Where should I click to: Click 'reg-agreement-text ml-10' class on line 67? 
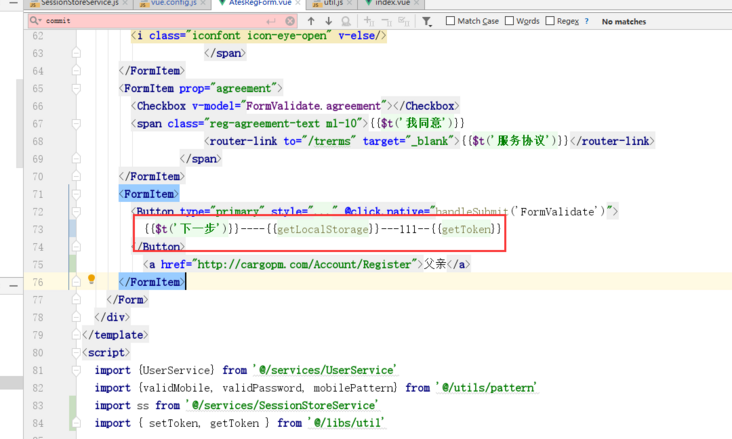click(x=283, y=124)
